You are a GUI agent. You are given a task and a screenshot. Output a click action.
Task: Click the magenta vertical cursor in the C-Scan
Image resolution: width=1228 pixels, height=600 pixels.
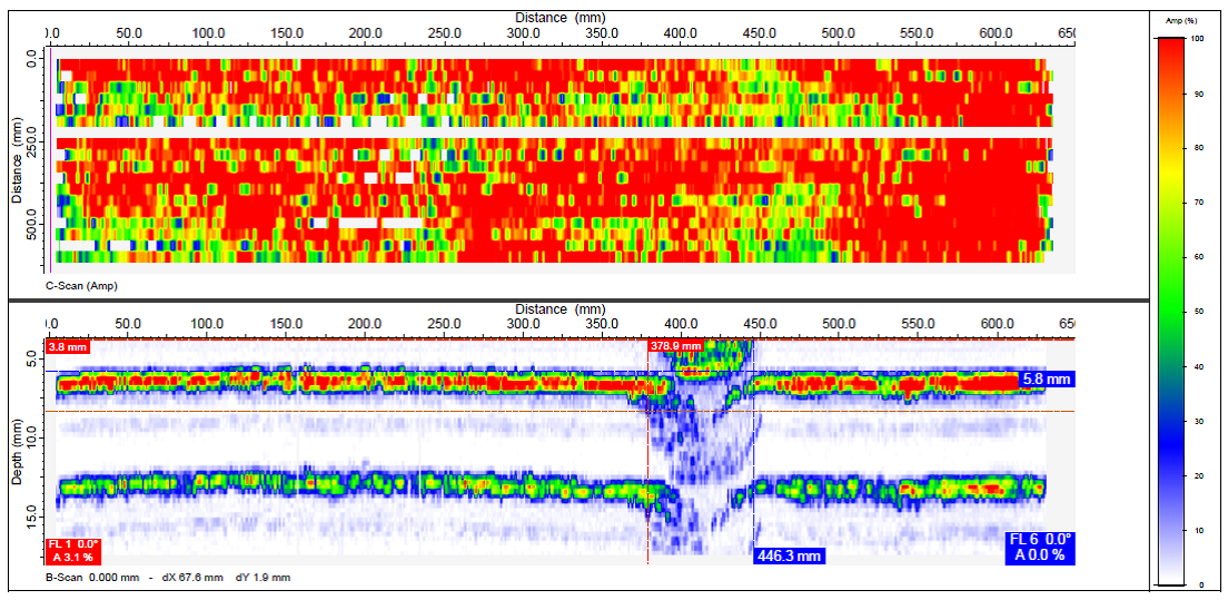coord(51,160)
